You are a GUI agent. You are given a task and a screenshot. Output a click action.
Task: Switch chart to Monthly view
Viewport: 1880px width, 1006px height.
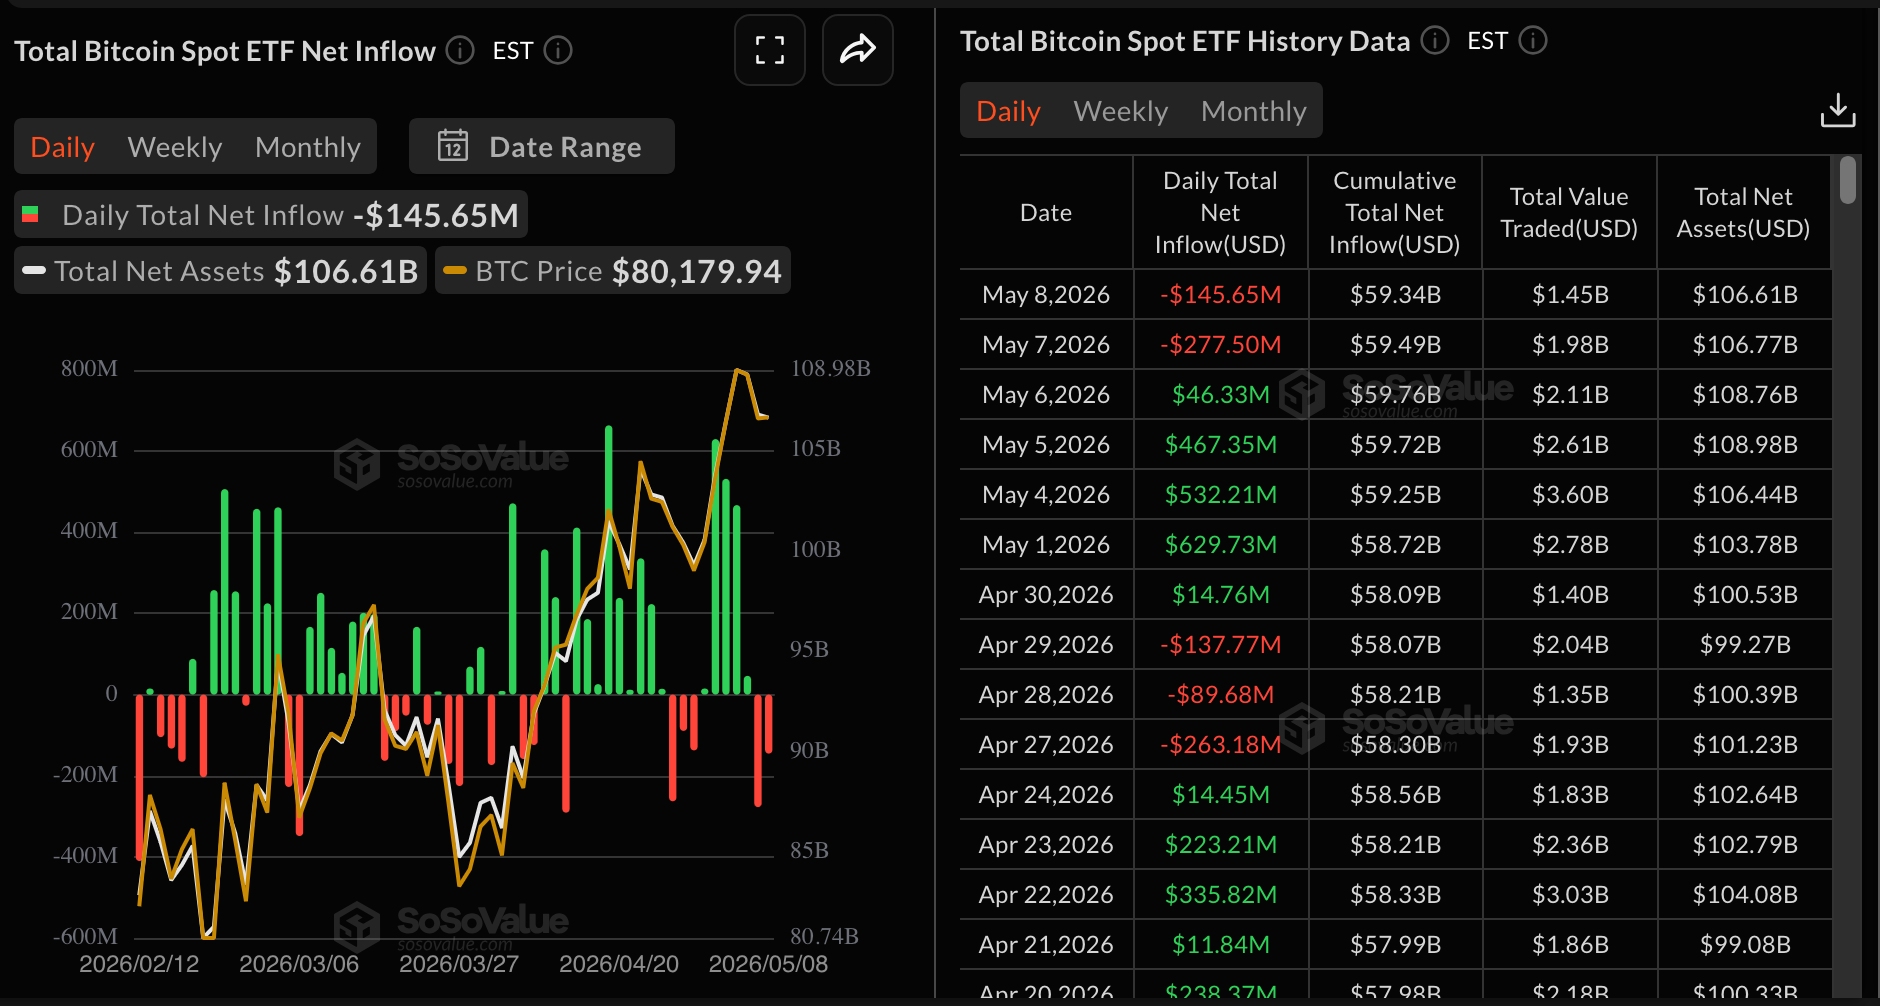308,147
